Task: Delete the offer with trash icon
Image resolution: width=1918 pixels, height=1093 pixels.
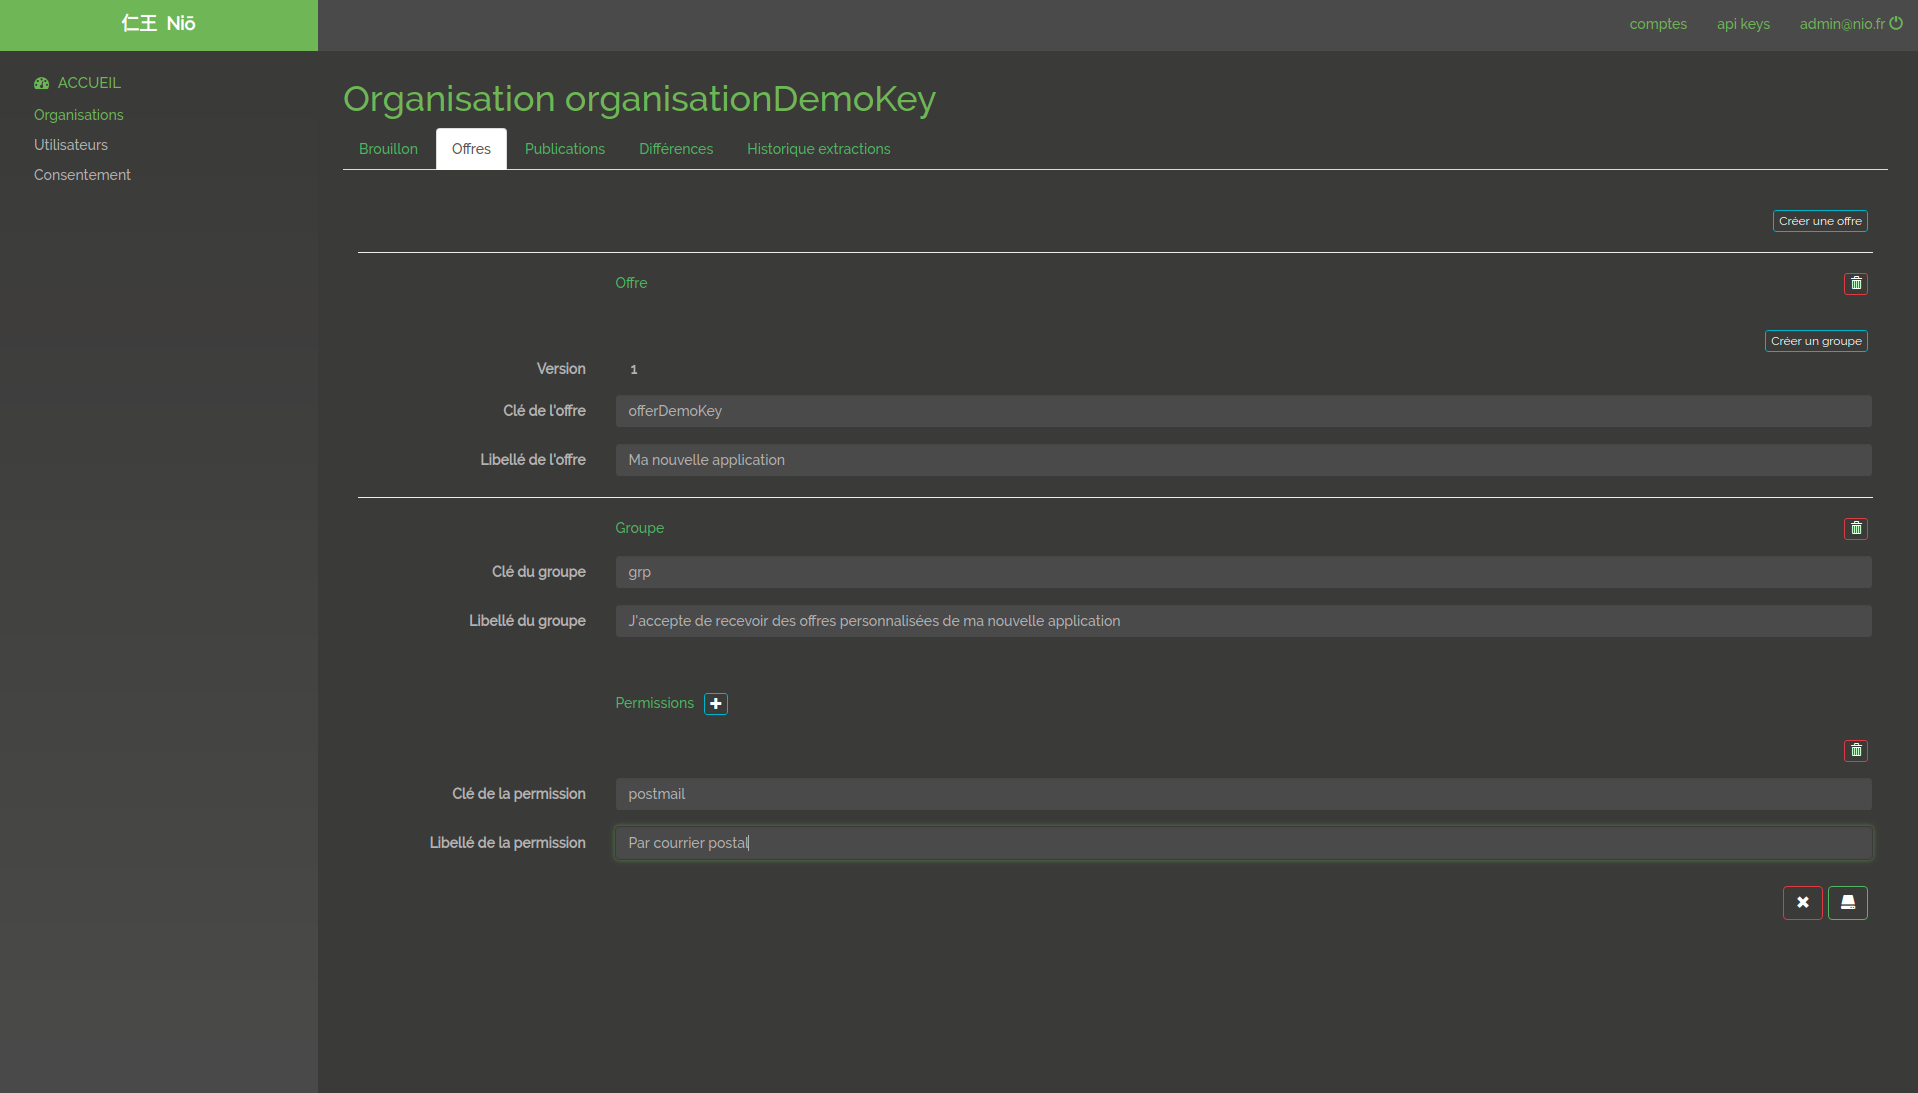Action: tap(1855, 284)
